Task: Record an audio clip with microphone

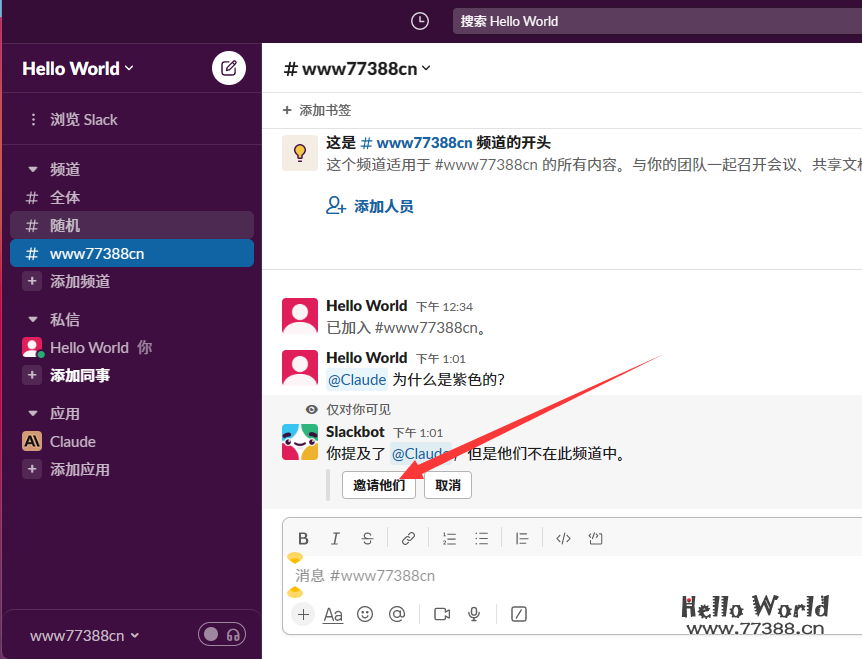Action: [474, 614]
